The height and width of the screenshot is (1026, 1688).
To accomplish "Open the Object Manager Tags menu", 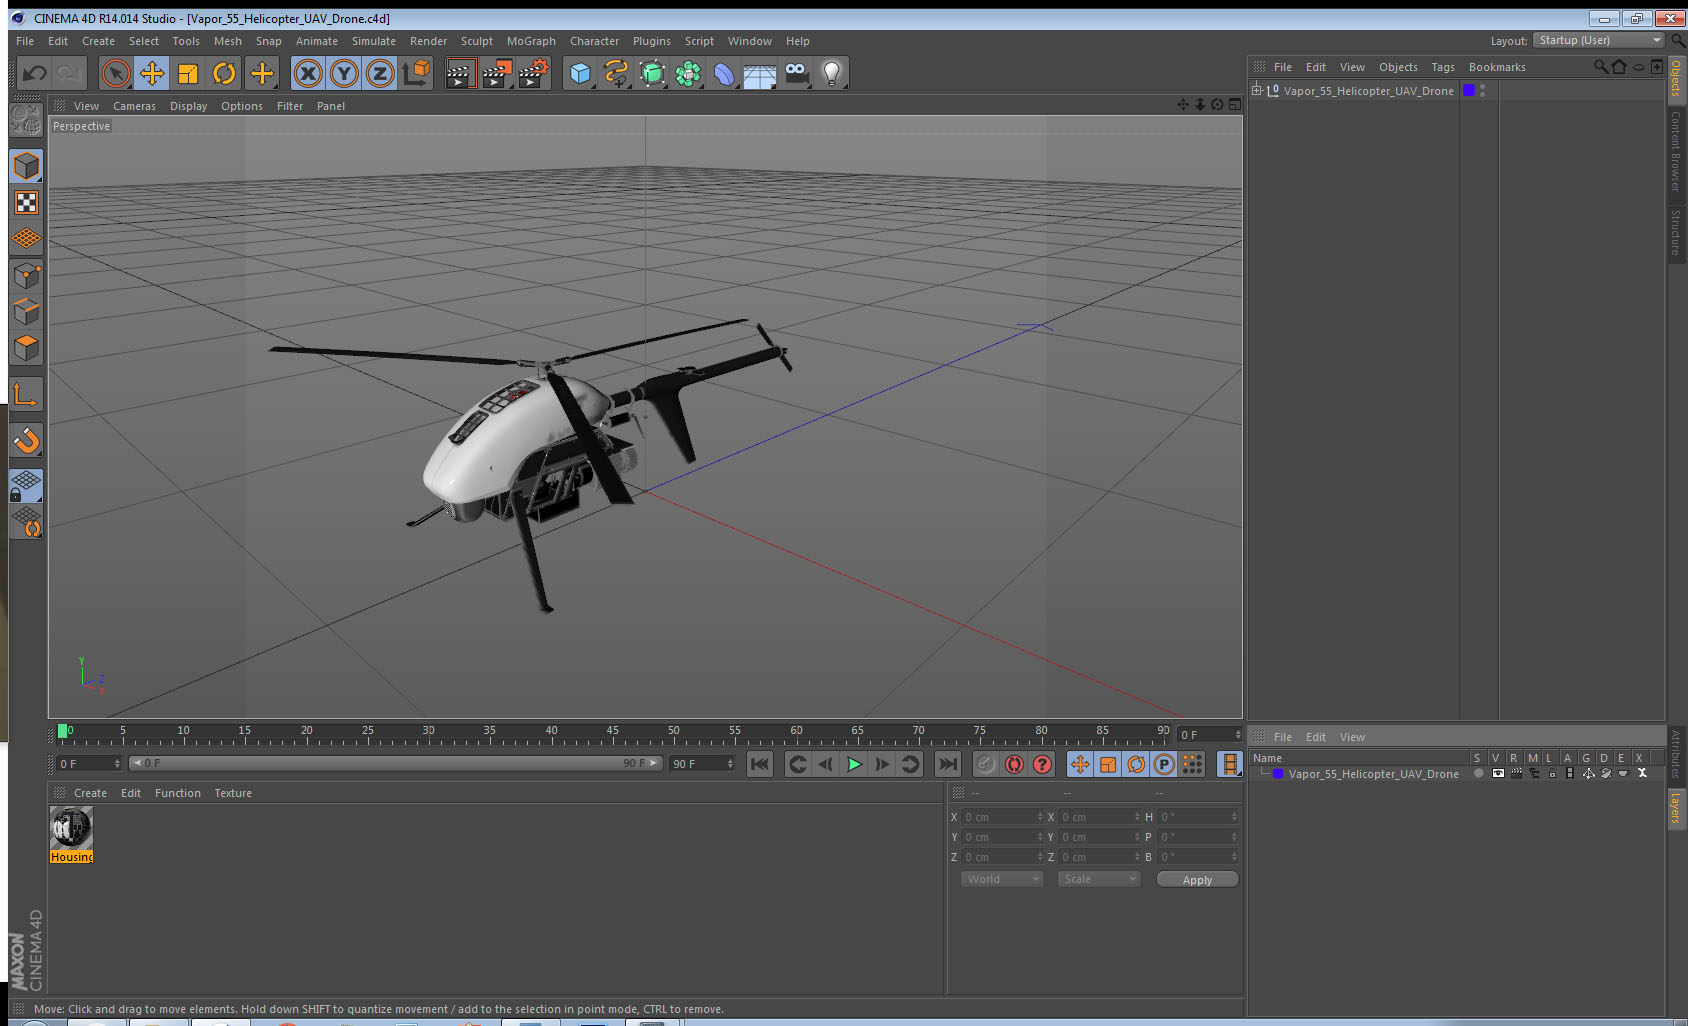I will click(x=1443, y=67).
